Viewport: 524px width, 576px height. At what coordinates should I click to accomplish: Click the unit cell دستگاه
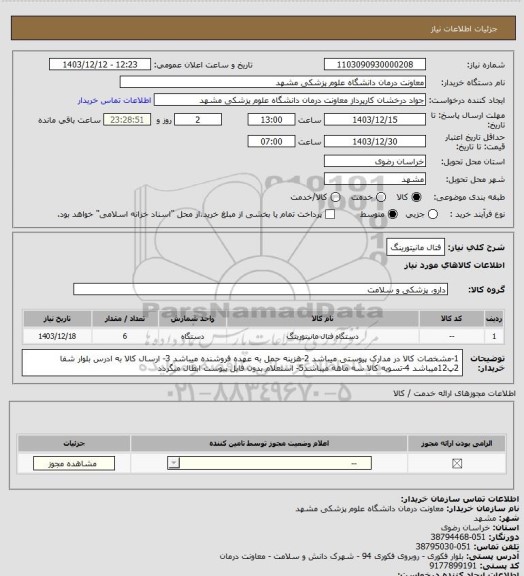193,336
